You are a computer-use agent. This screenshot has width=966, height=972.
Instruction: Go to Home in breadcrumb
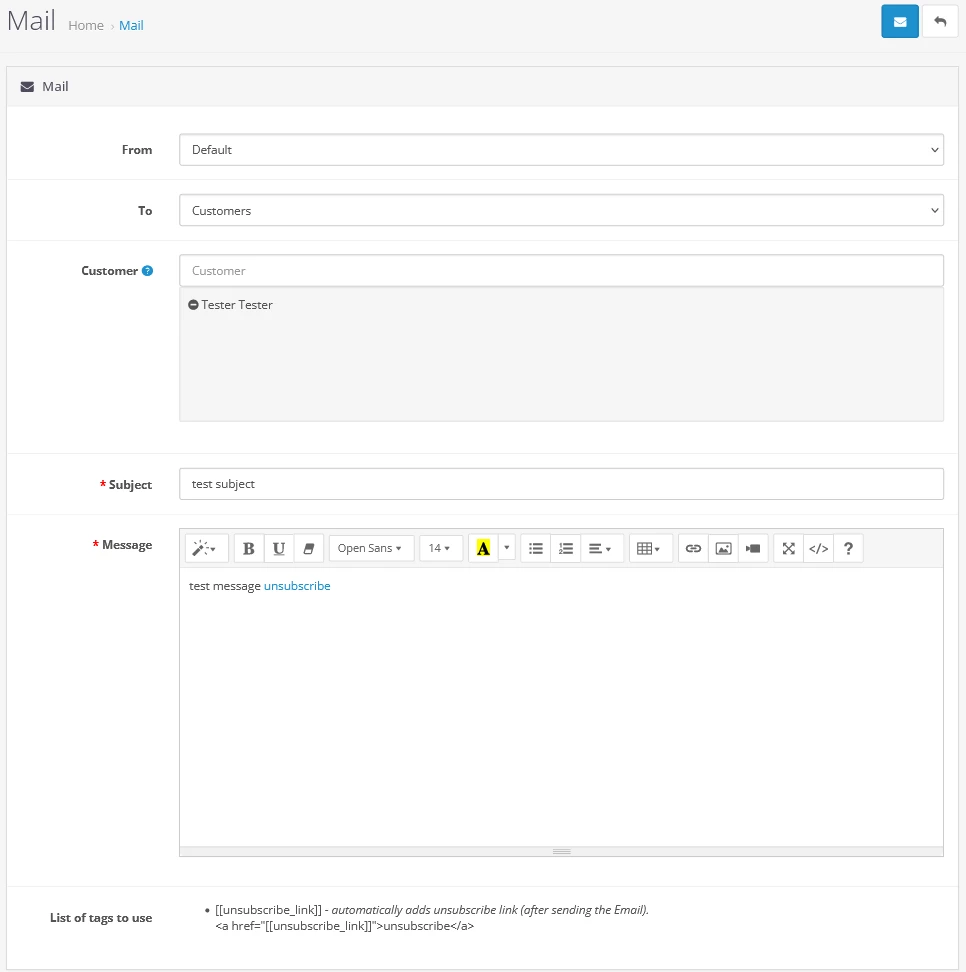(x=86, y=25)
